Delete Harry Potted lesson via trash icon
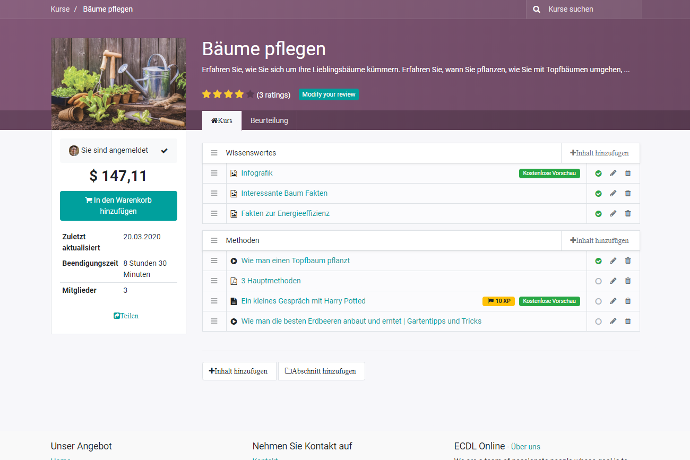 point(628,301)
